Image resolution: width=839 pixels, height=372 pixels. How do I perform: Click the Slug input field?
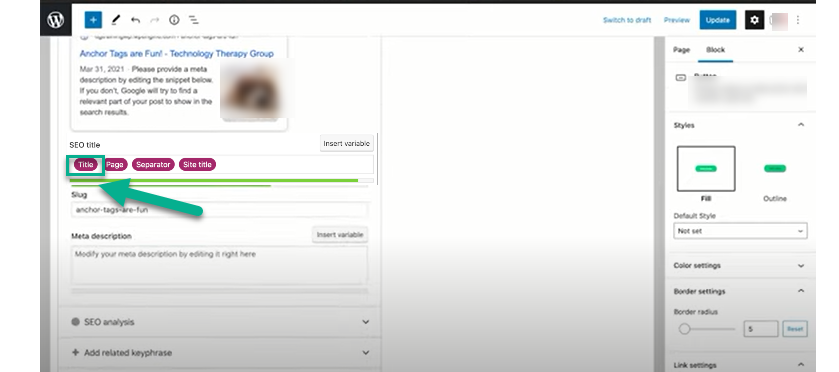pyautogui.click(x=219, y=210)
